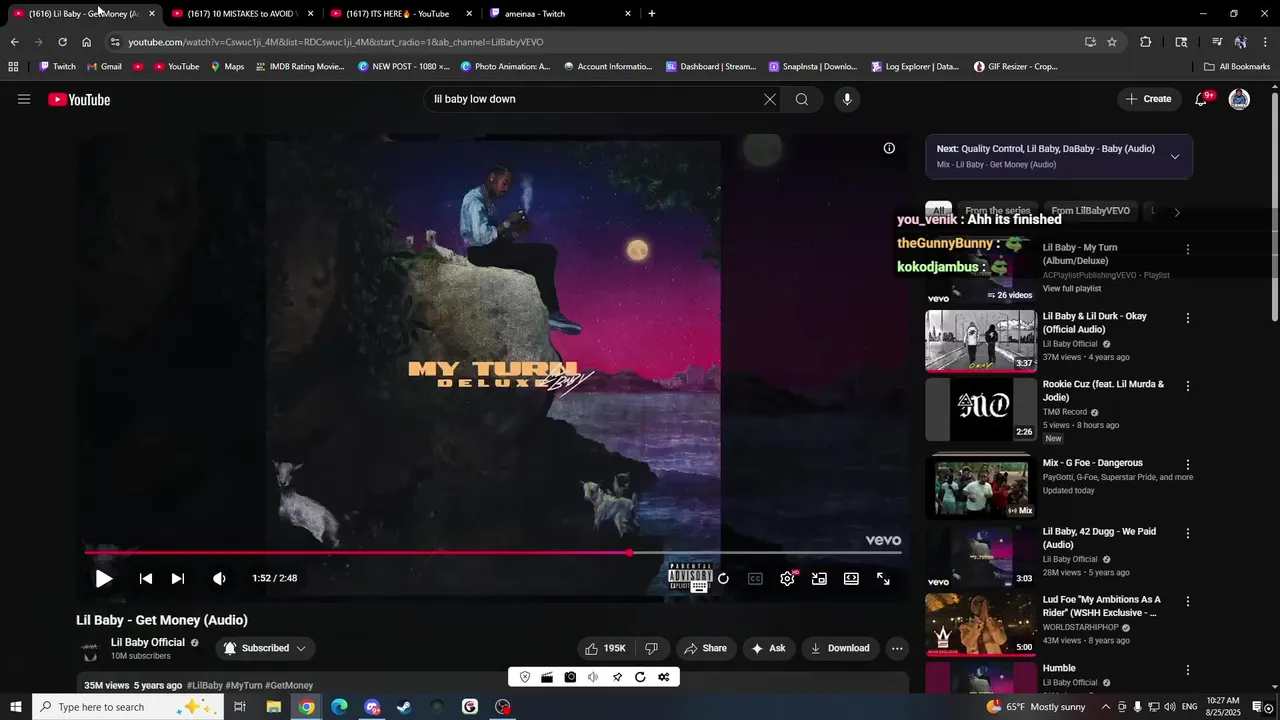Screen dimensions: 1280x720
Task: View full playlist link
Action: pos(1072,288)
